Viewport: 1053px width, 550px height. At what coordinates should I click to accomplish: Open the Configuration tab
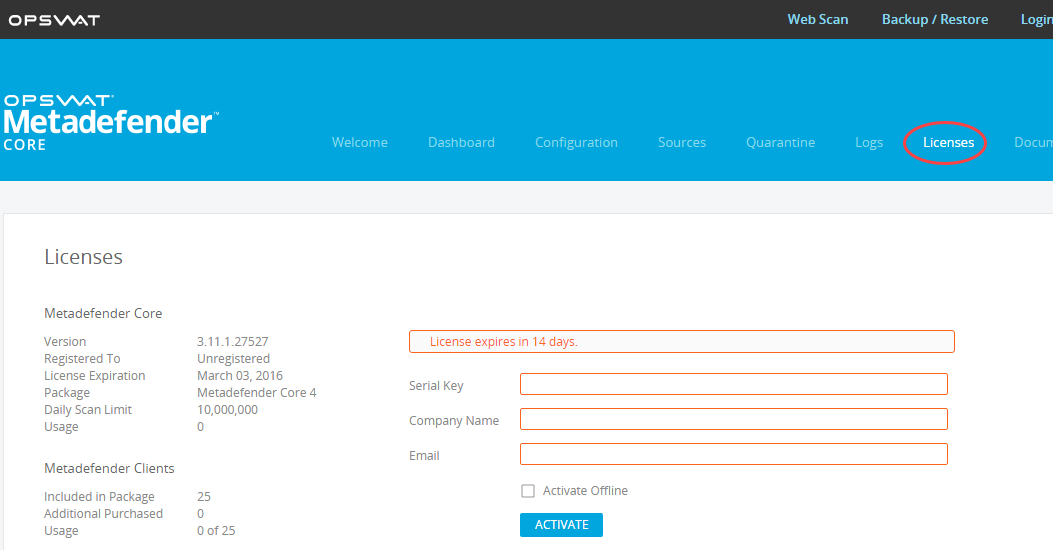pyautogui.click(x=576, y=142)
